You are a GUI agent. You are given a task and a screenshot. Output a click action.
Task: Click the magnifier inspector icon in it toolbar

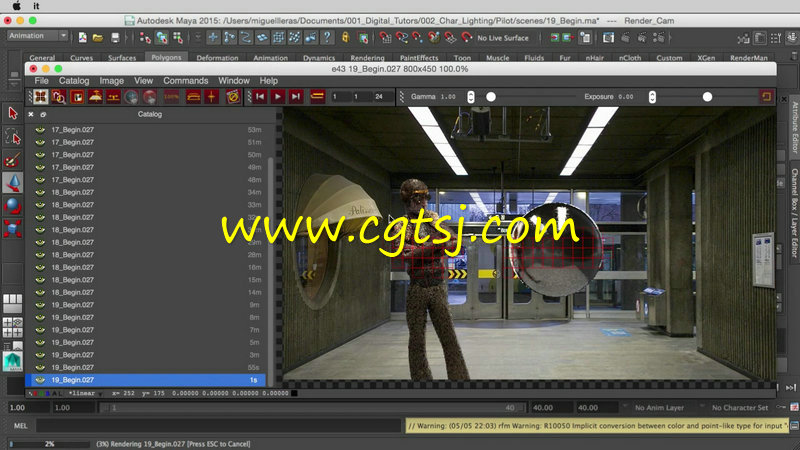click(59, 96)
